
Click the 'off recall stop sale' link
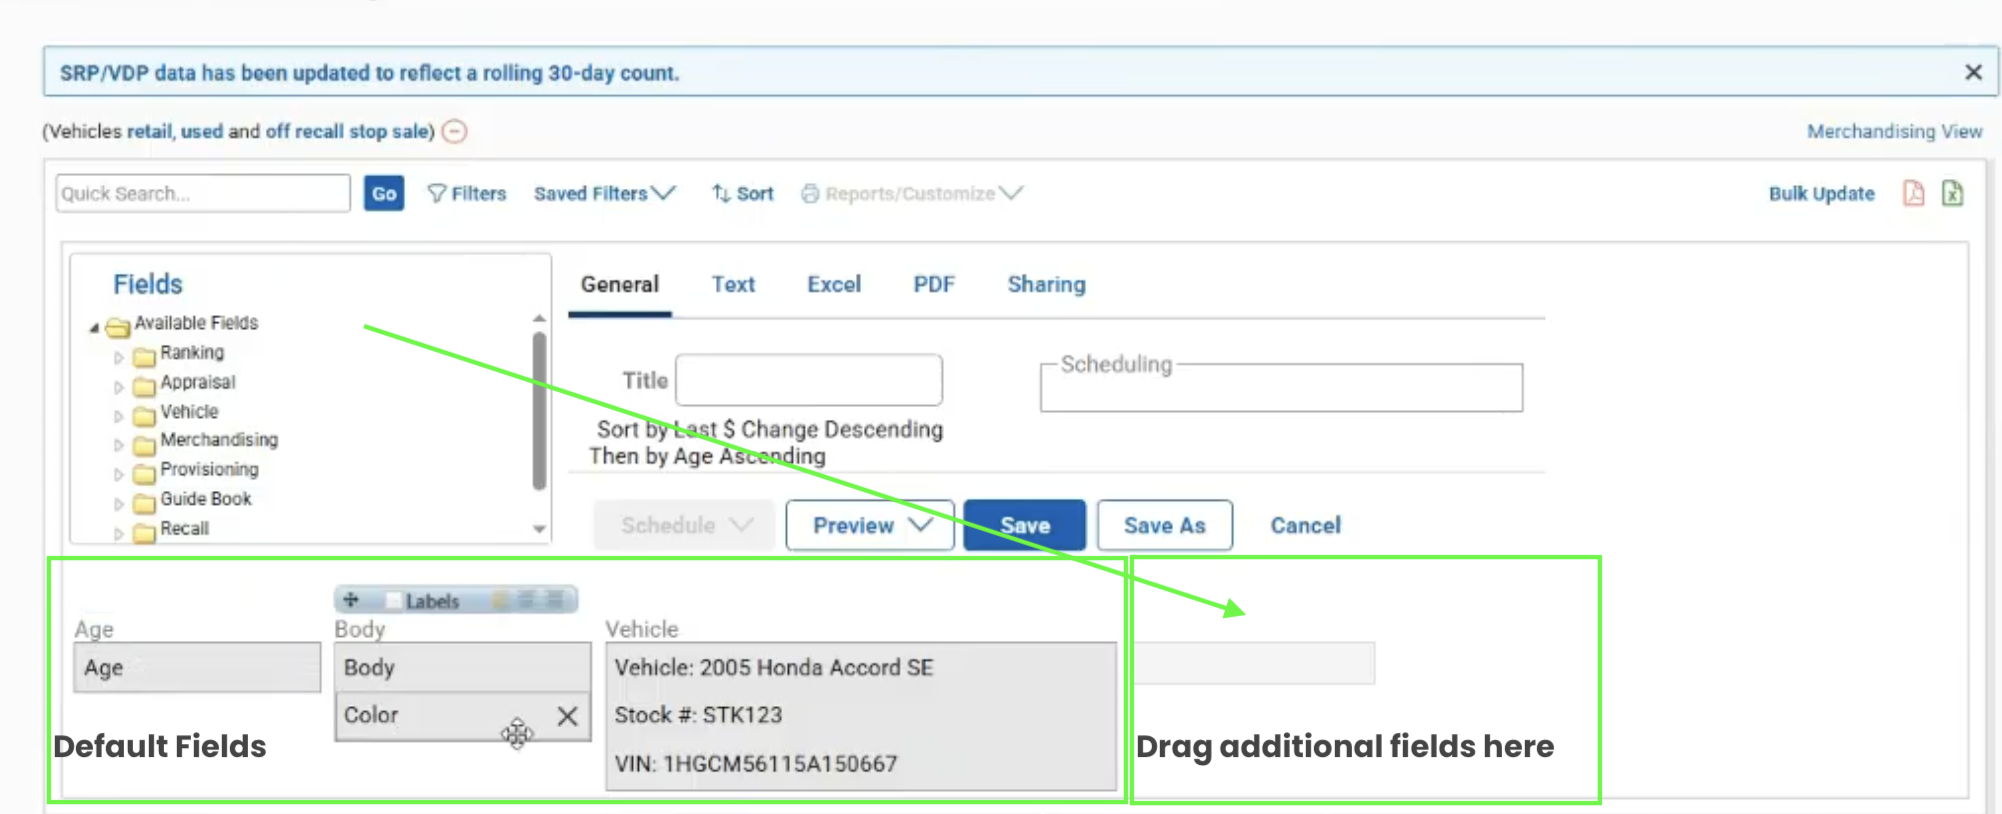[x=347, y=131]
